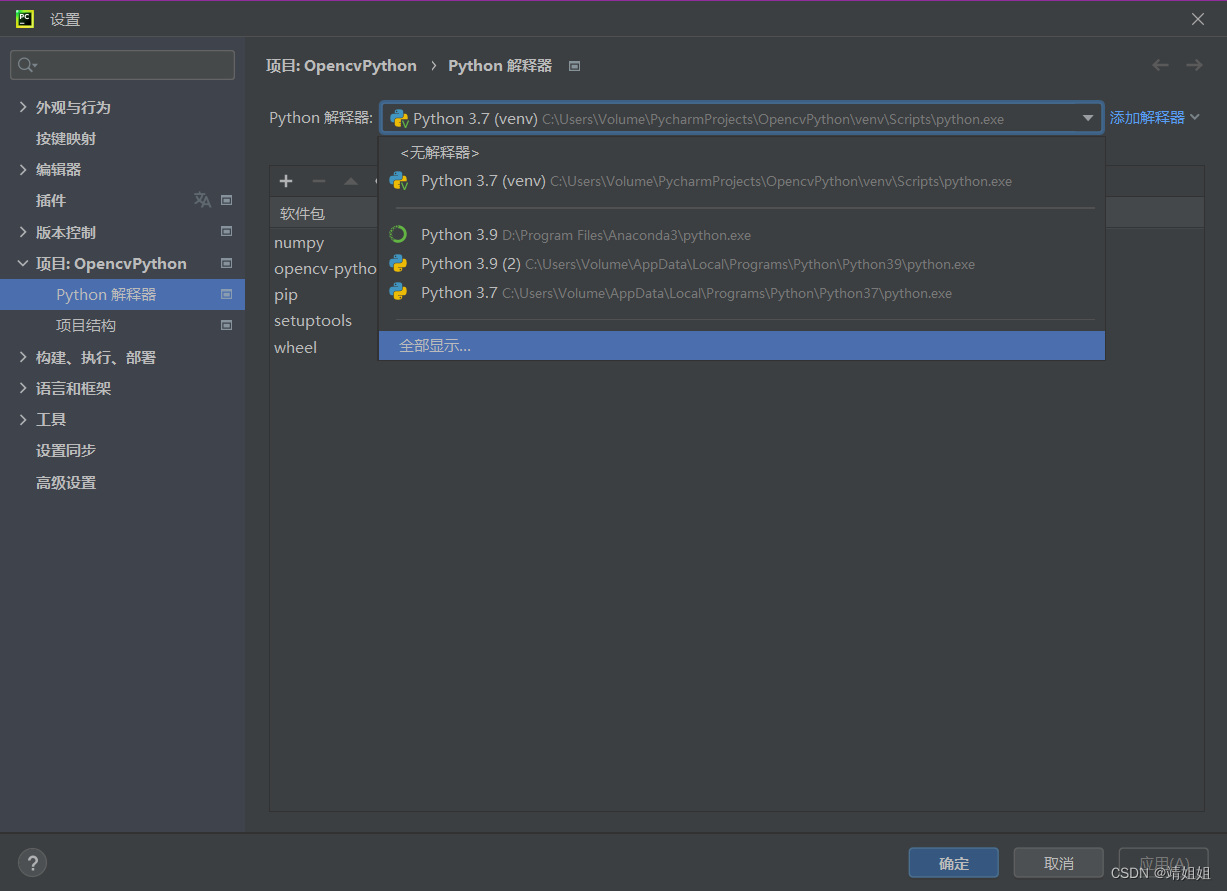Screen dimensions: 1227x891
Task: Click the translation icon next to 插件
Action: pos(202,200)
